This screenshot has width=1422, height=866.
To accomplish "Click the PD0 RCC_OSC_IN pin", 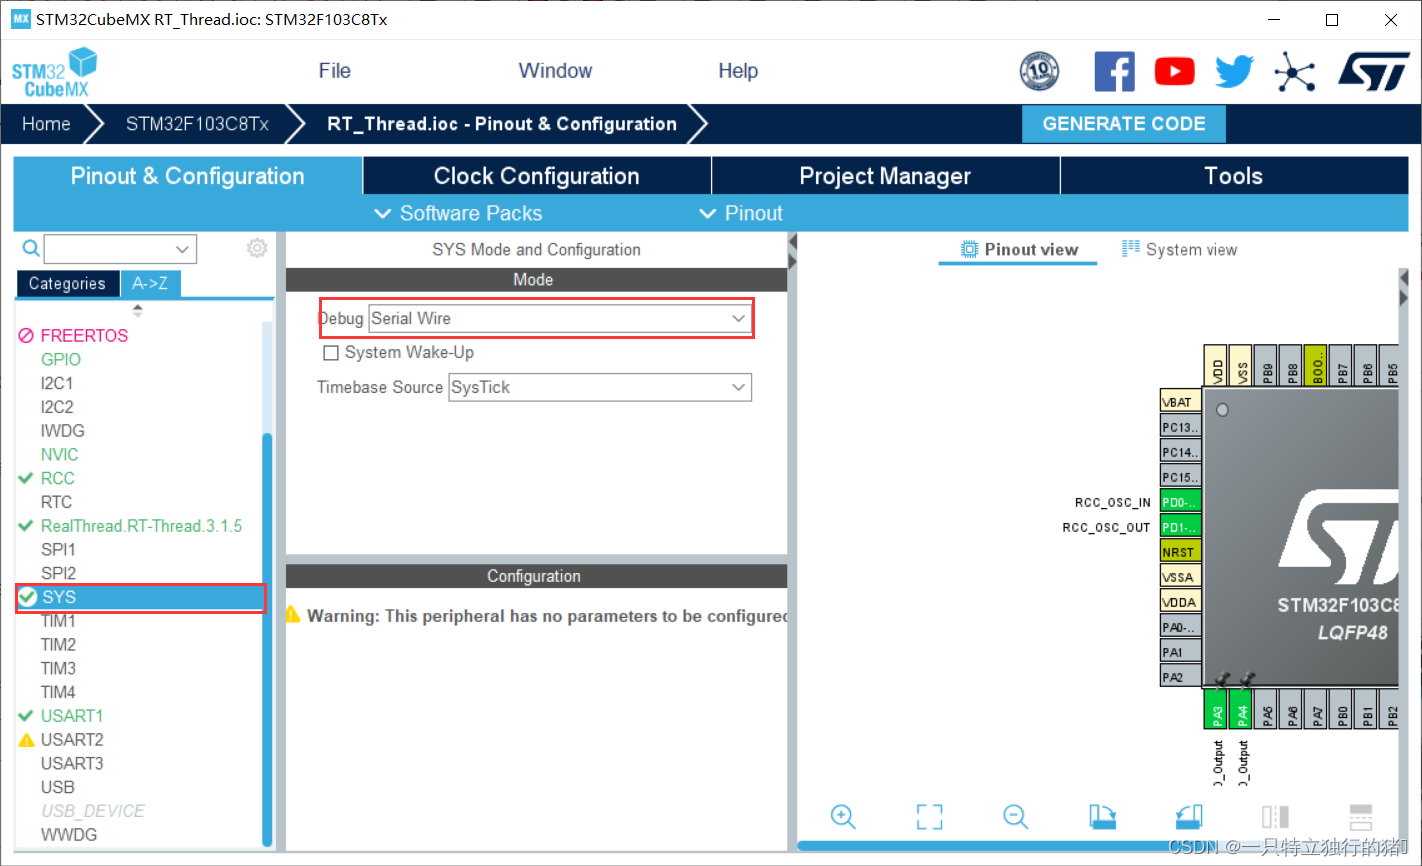I will 1180,502.
